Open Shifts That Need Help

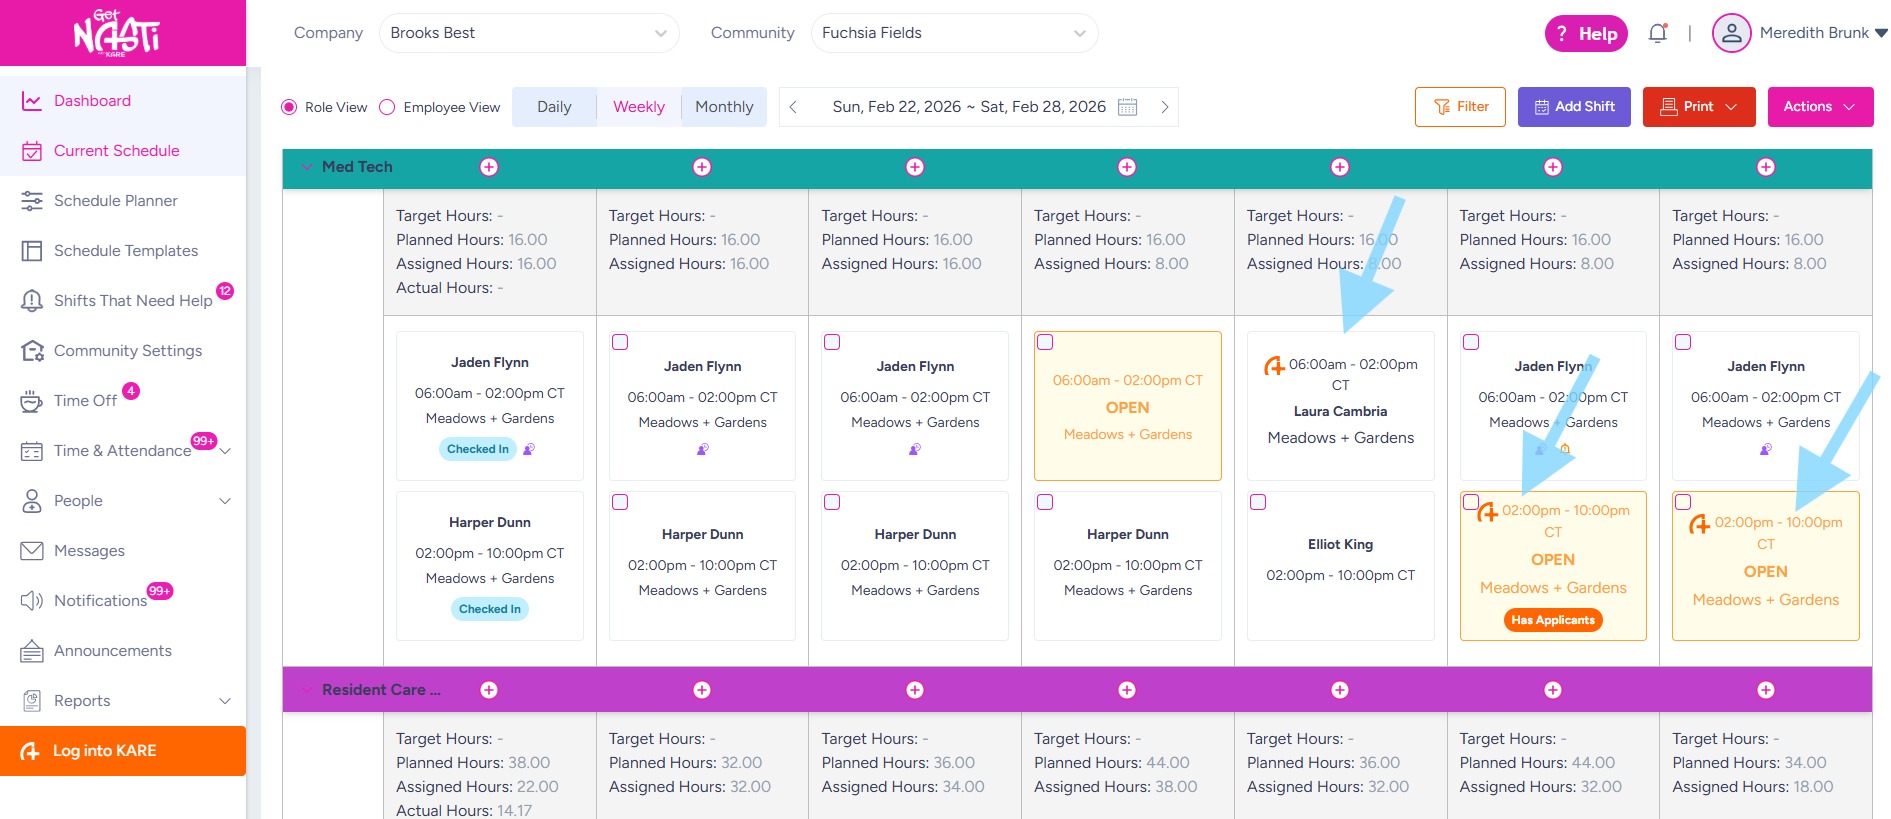coord(132,300)
